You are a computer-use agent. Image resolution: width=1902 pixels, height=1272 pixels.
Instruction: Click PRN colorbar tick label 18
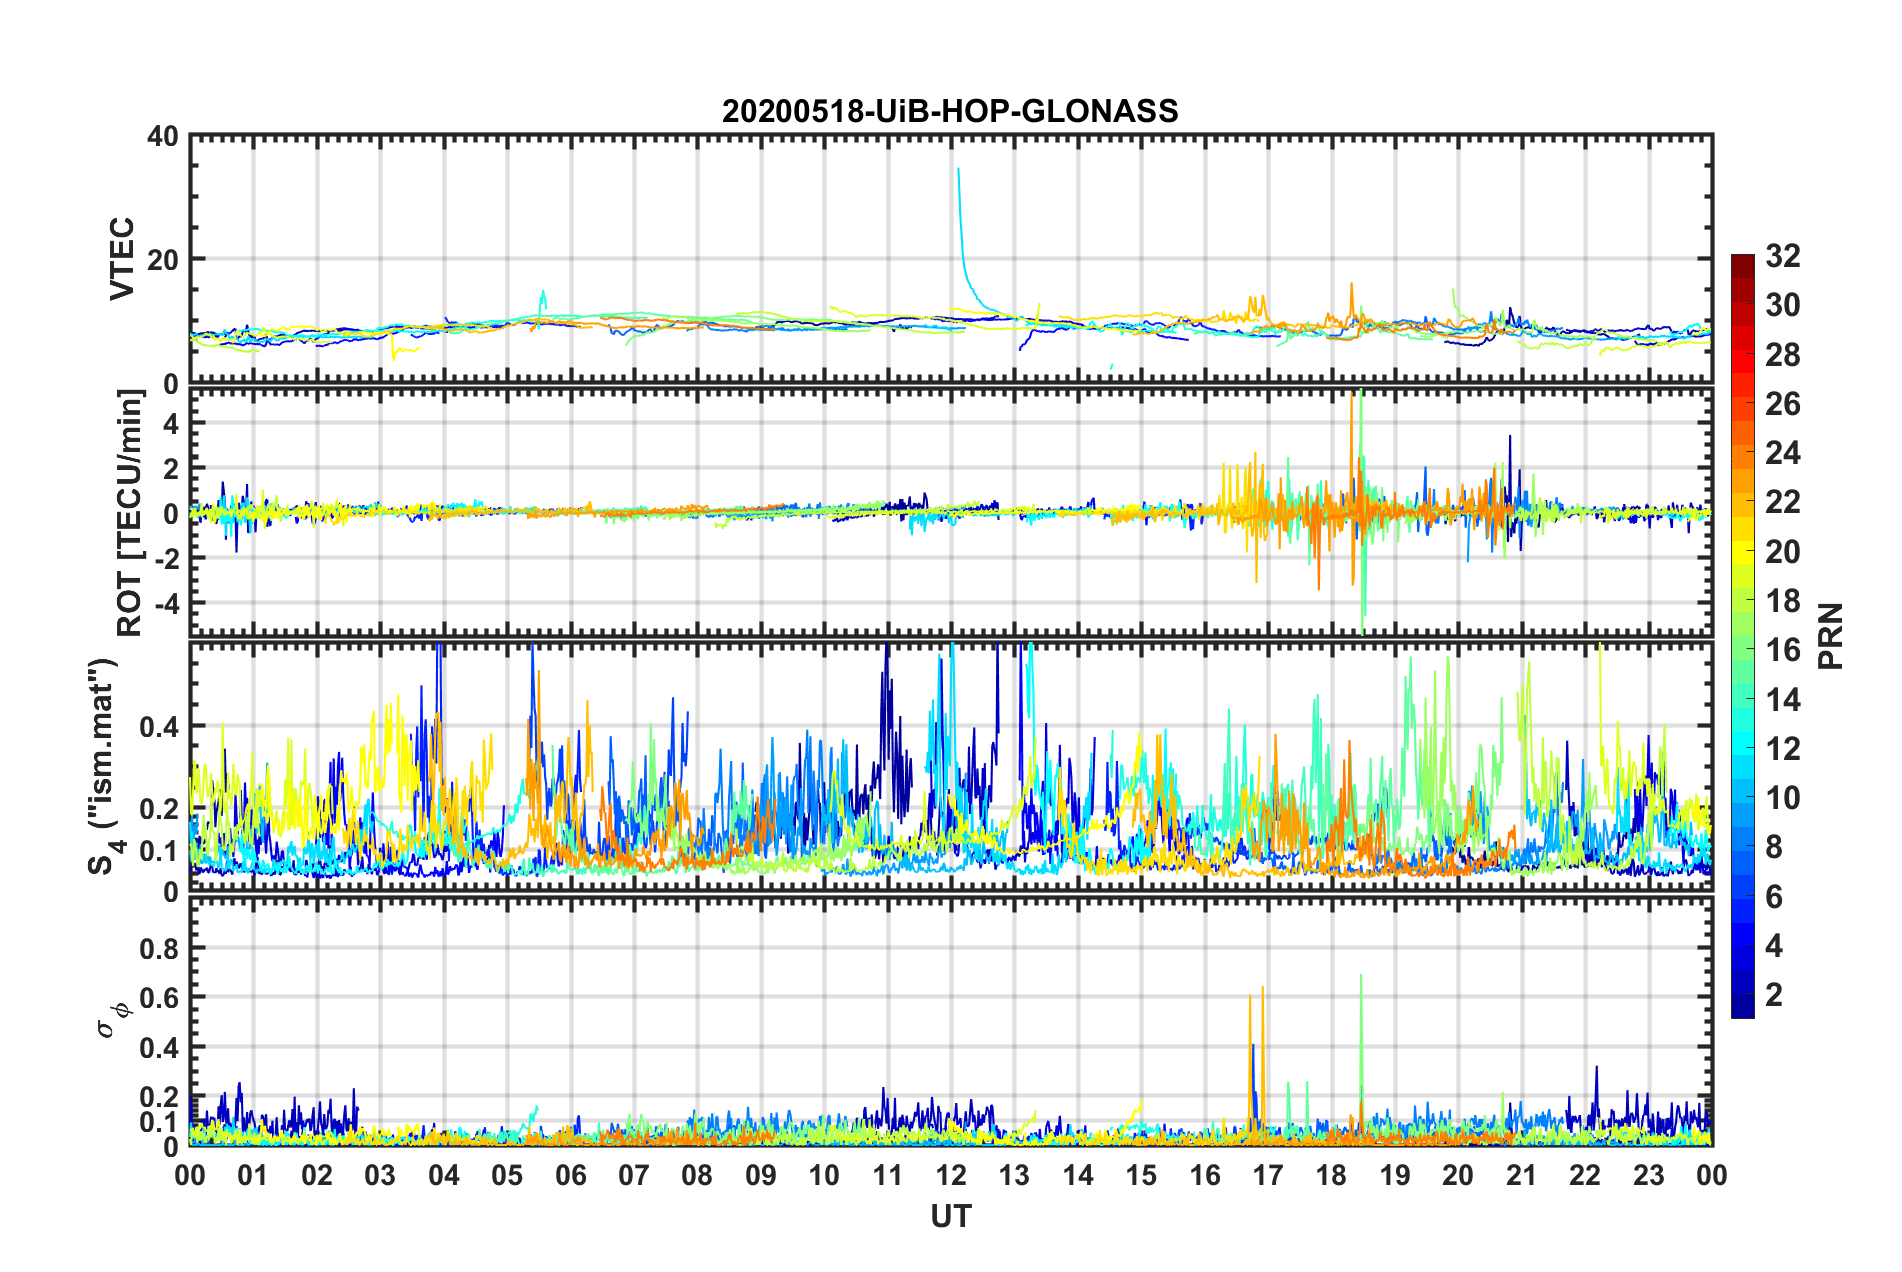coord(1782,601)
